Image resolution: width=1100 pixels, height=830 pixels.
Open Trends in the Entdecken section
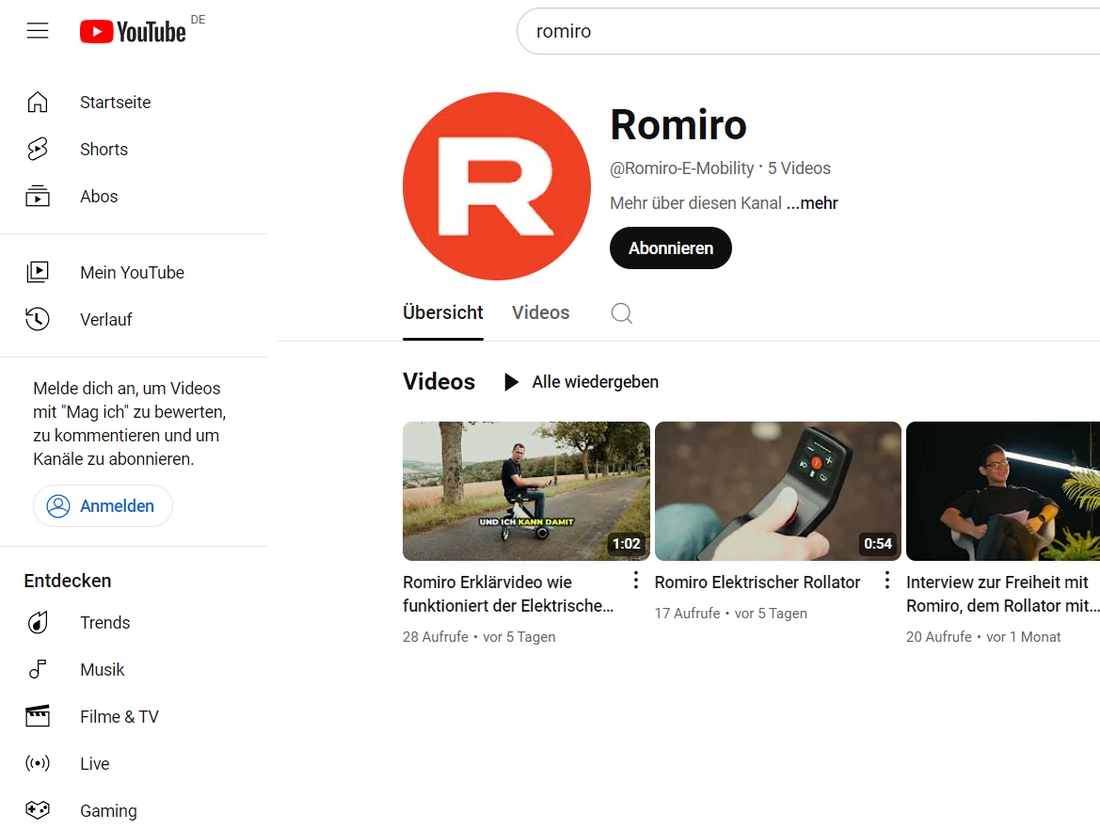[104, 622]
